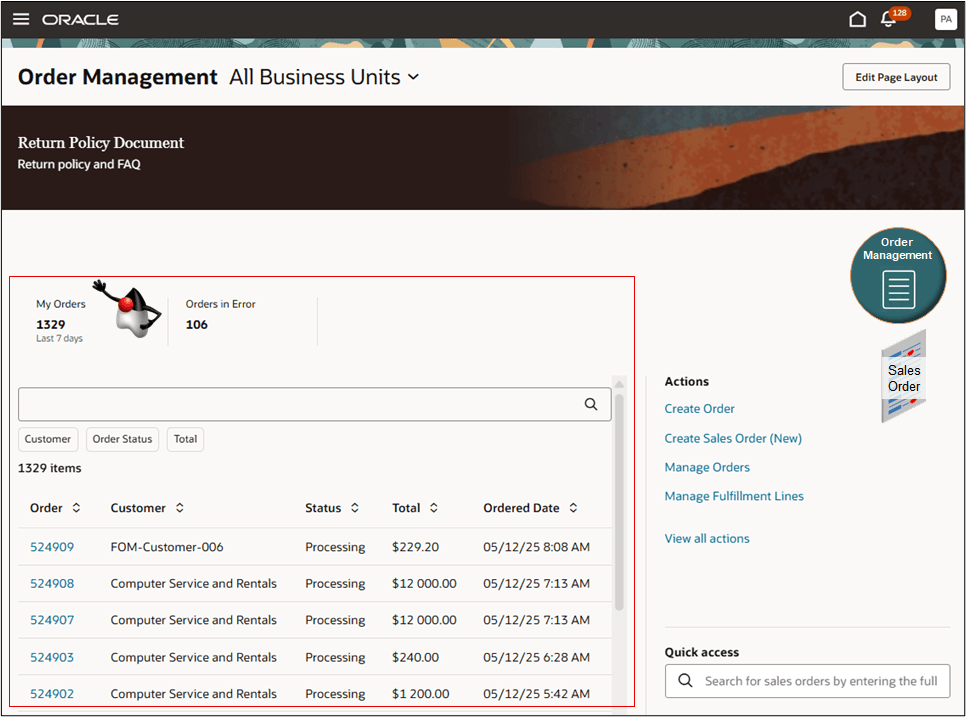Sort by Customer column arrows
This screenshot has height=718, width=966.
(x=179, y=508)
